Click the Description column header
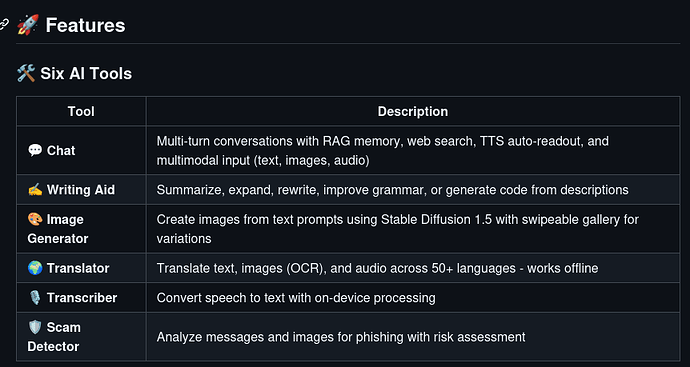Viewport: 690px width, 367px height. coord(413,111)
